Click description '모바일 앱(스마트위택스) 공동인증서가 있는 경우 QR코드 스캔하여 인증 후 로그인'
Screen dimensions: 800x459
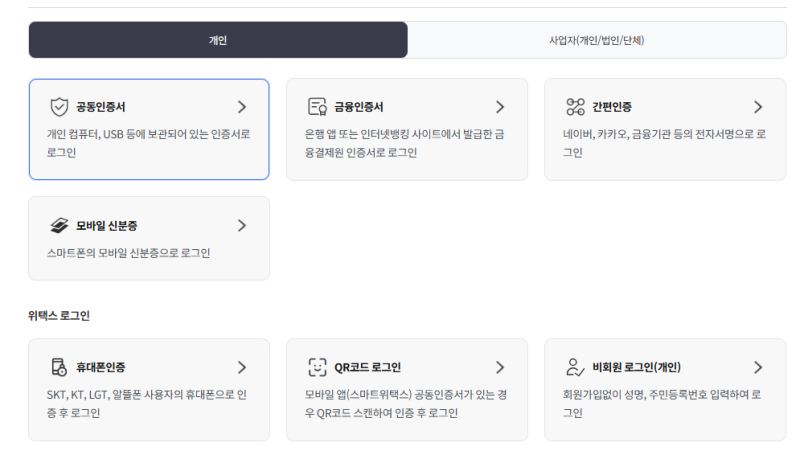[406, 403]
